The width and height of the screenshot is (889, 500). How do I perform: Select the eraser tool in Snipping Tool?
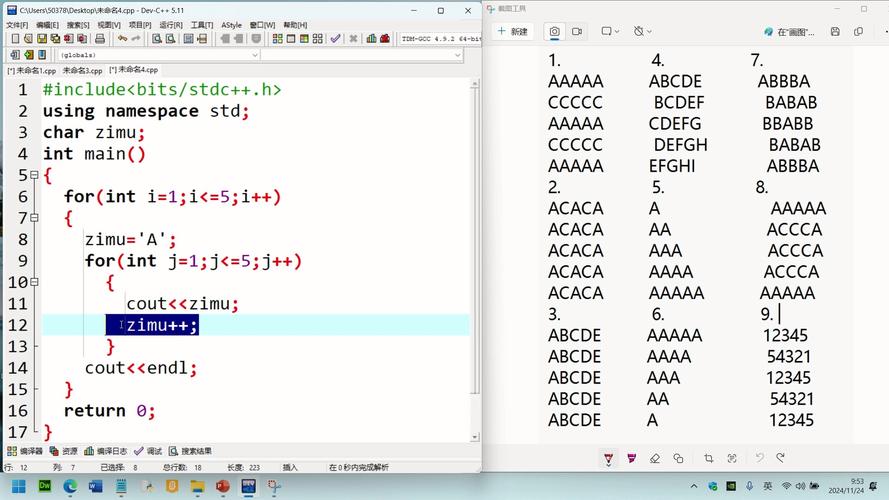tap(655, 458)
